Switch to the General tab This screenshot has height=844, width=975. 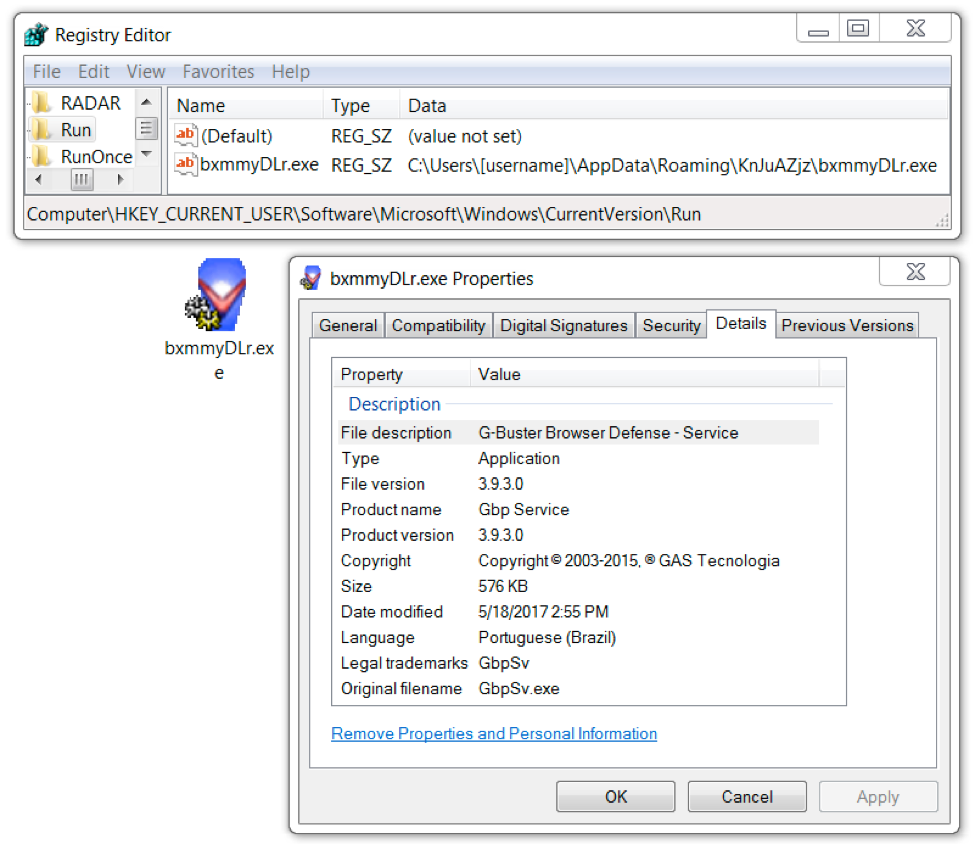(x=348, y=325)
